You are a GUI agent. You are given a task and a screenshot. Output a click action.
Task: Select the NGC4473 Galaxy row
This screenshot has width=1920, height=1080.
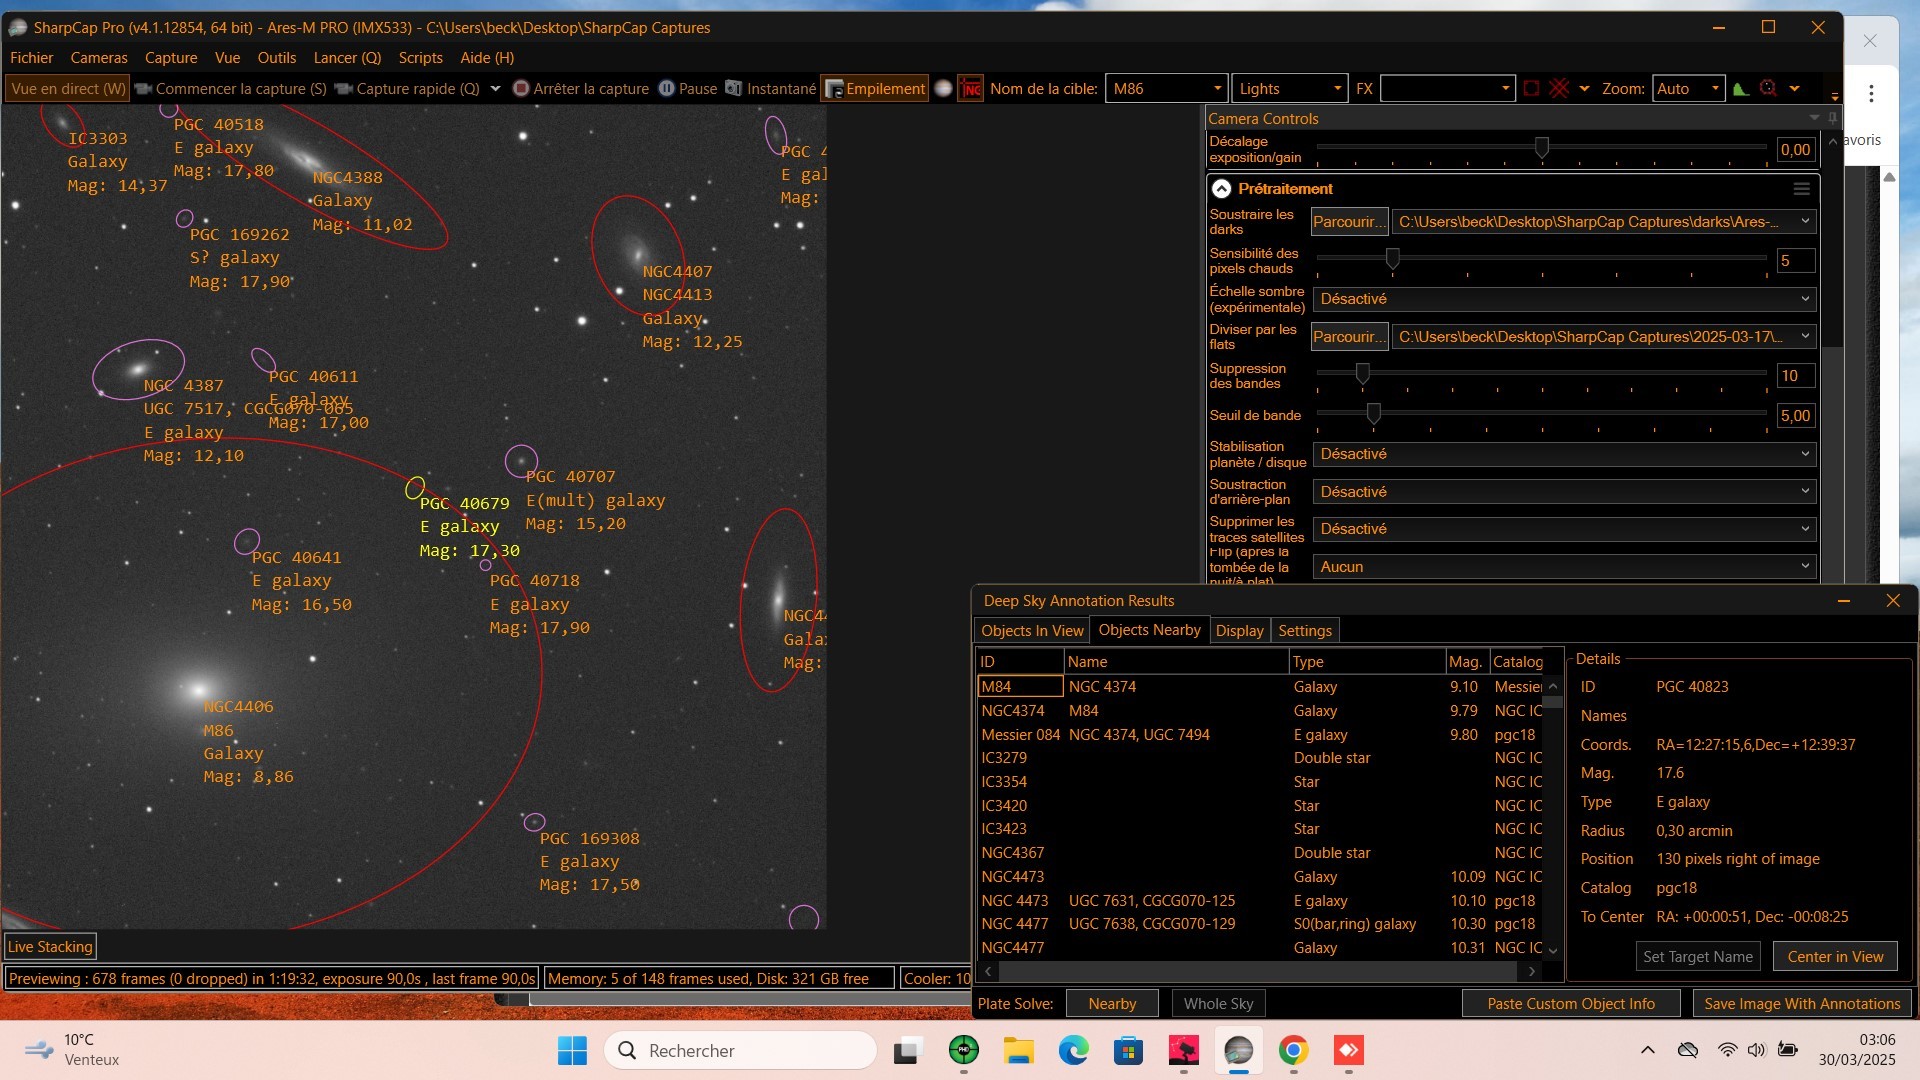pyautogui.click(x=1260, y=877)
